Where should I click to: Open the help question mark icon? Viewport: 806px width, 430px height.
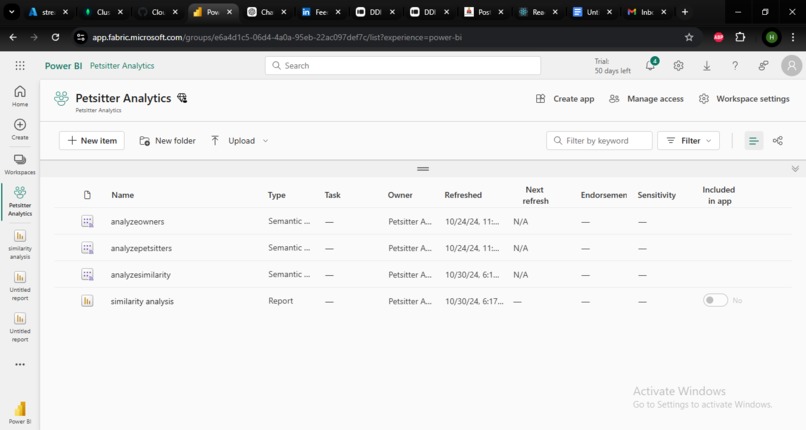click(735, 66)
